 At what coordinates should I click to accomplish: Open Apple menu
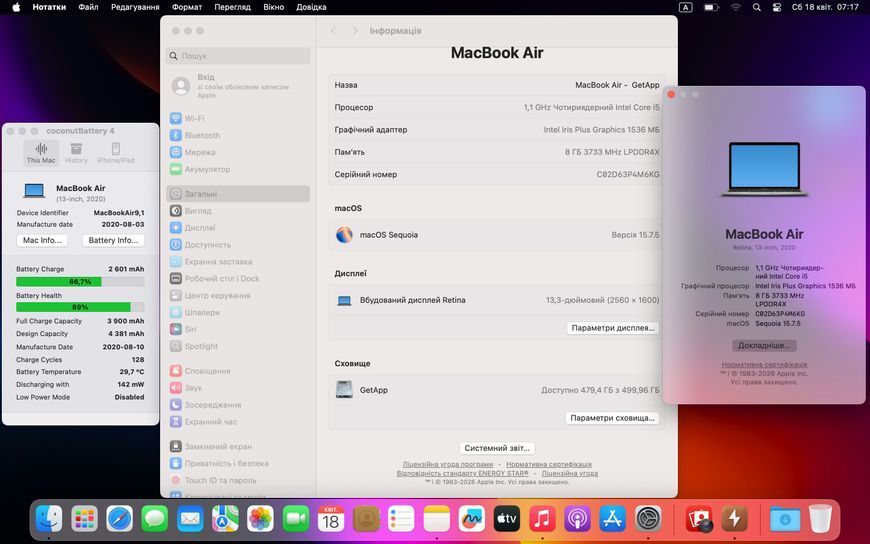[16, 7]
